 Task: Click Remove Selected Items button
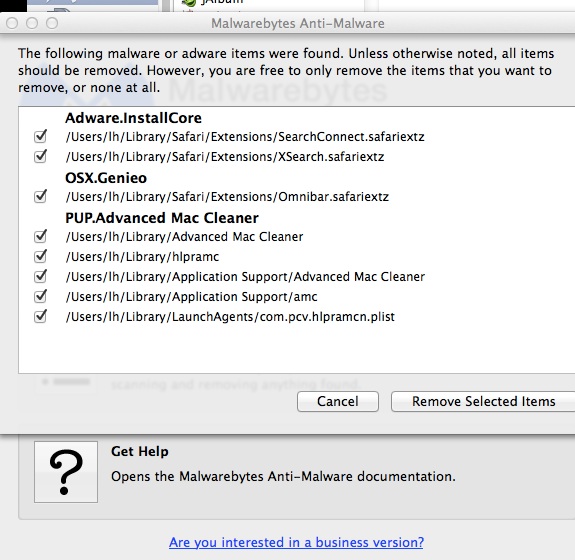[483, 401]
